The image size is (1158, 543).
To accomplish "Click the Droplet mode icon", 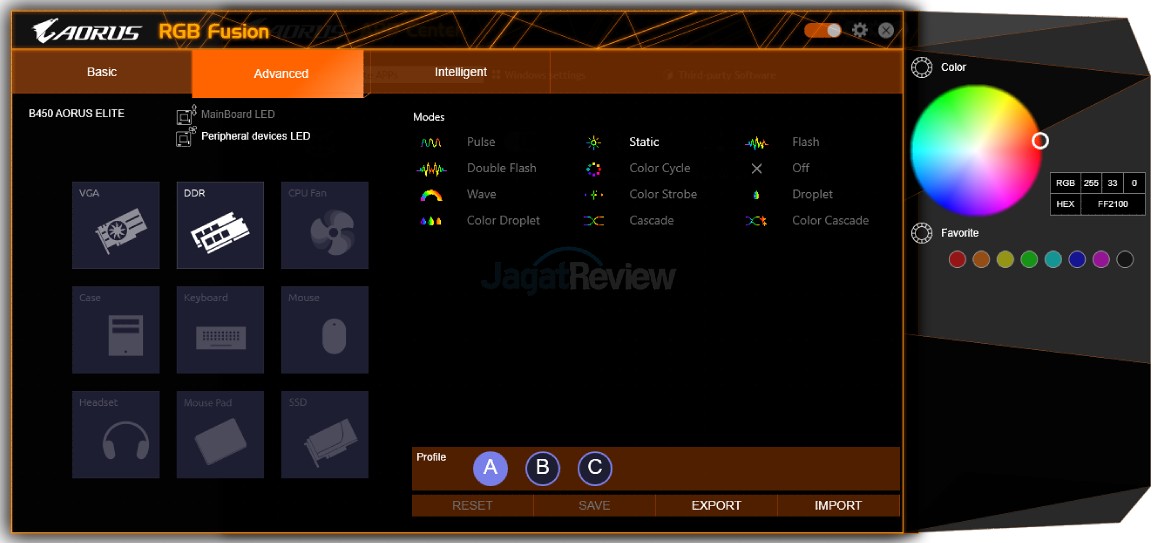I will [756, 195].
